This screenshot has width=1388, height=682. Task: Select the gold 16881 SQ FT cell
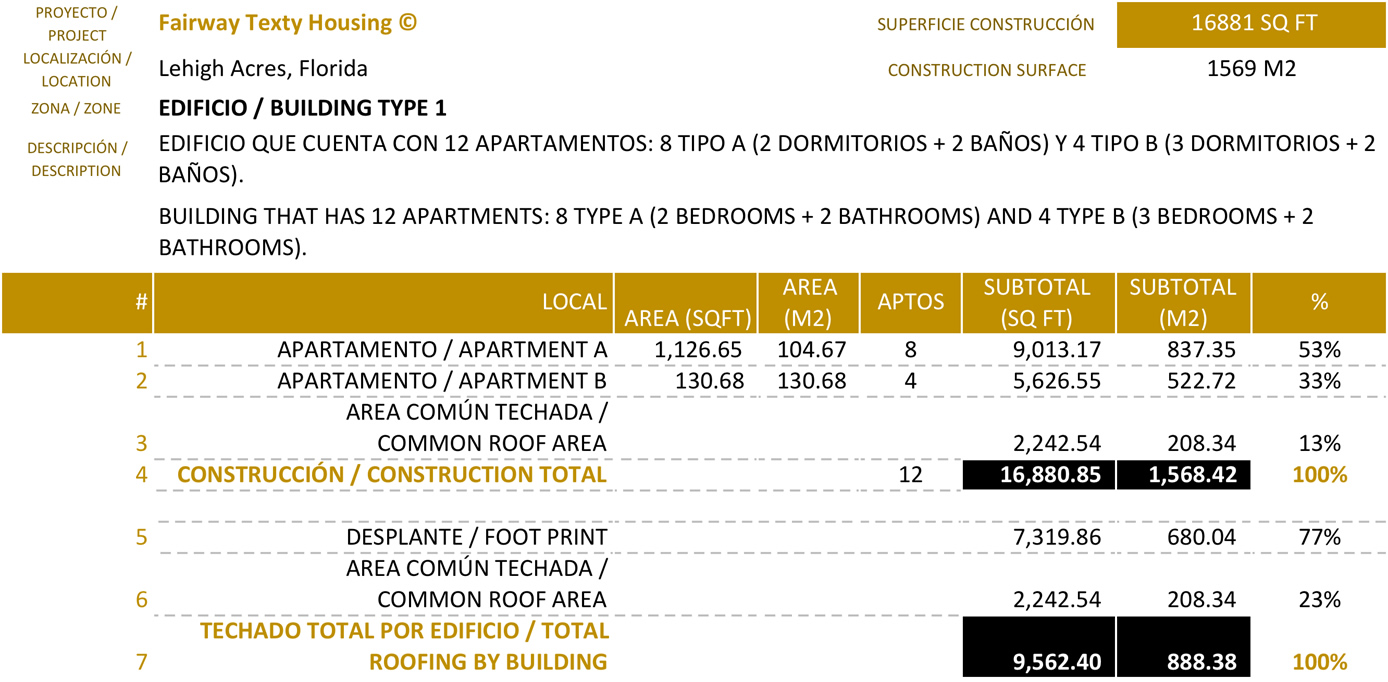pyautogui.click(x=1252, y=24)
